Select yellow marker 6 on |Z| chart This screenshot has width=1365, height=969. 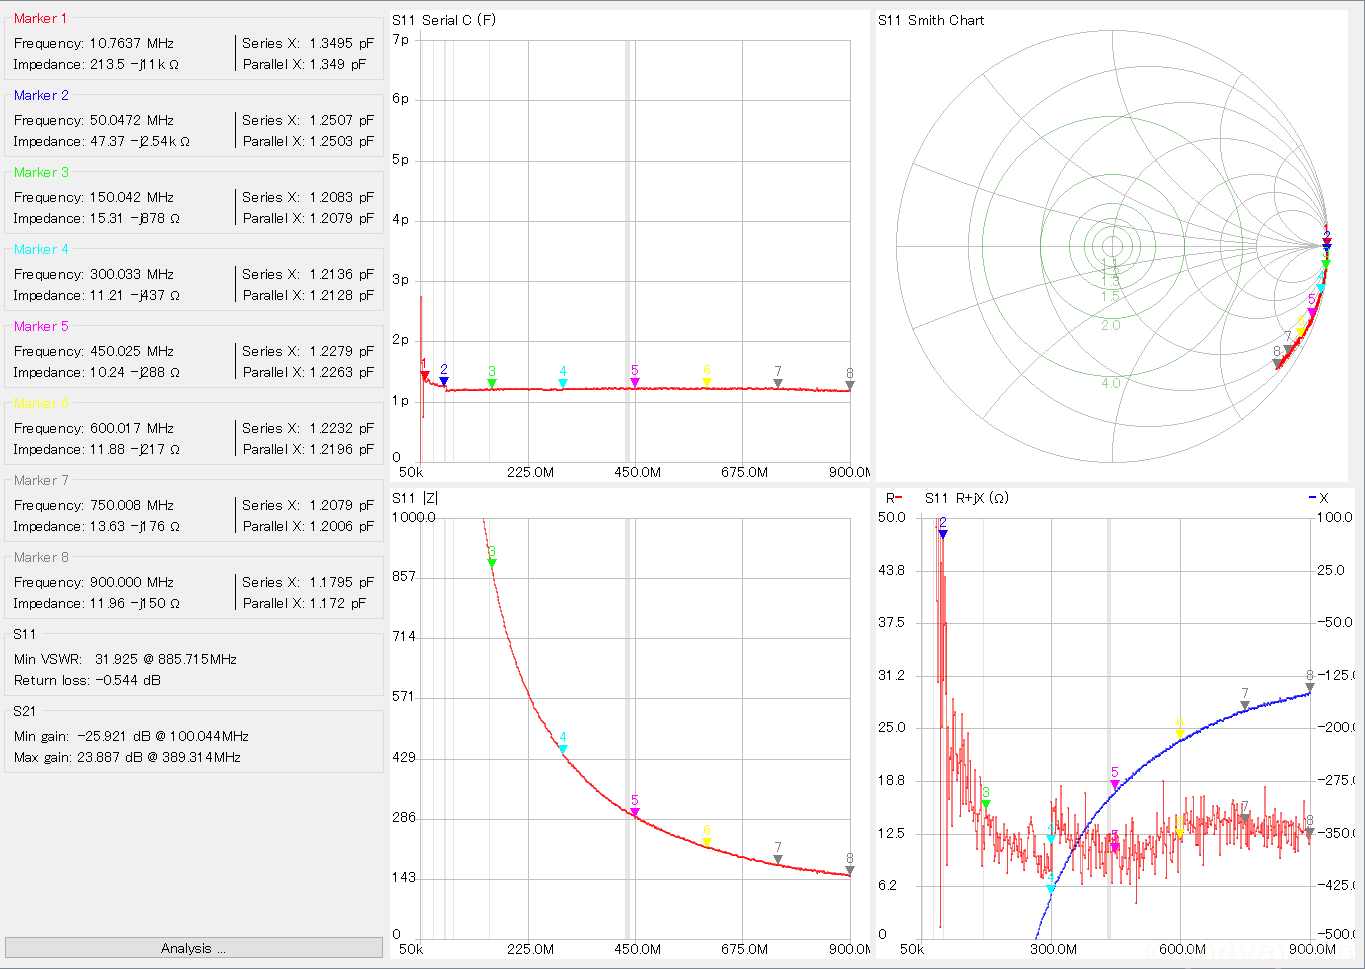click(x=707, y=843)
